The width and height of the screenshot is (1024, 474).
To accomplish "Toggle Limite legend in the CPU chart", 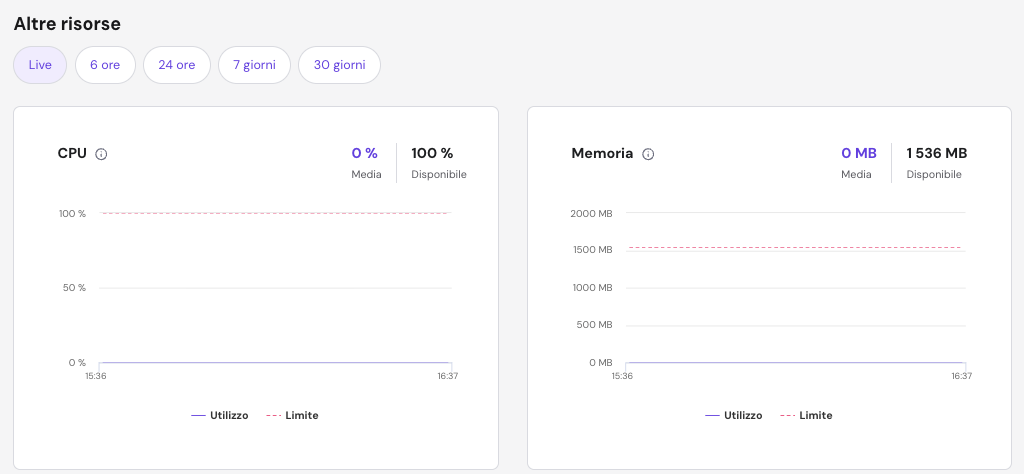I will pyautogui.click(x=292, y=415).
